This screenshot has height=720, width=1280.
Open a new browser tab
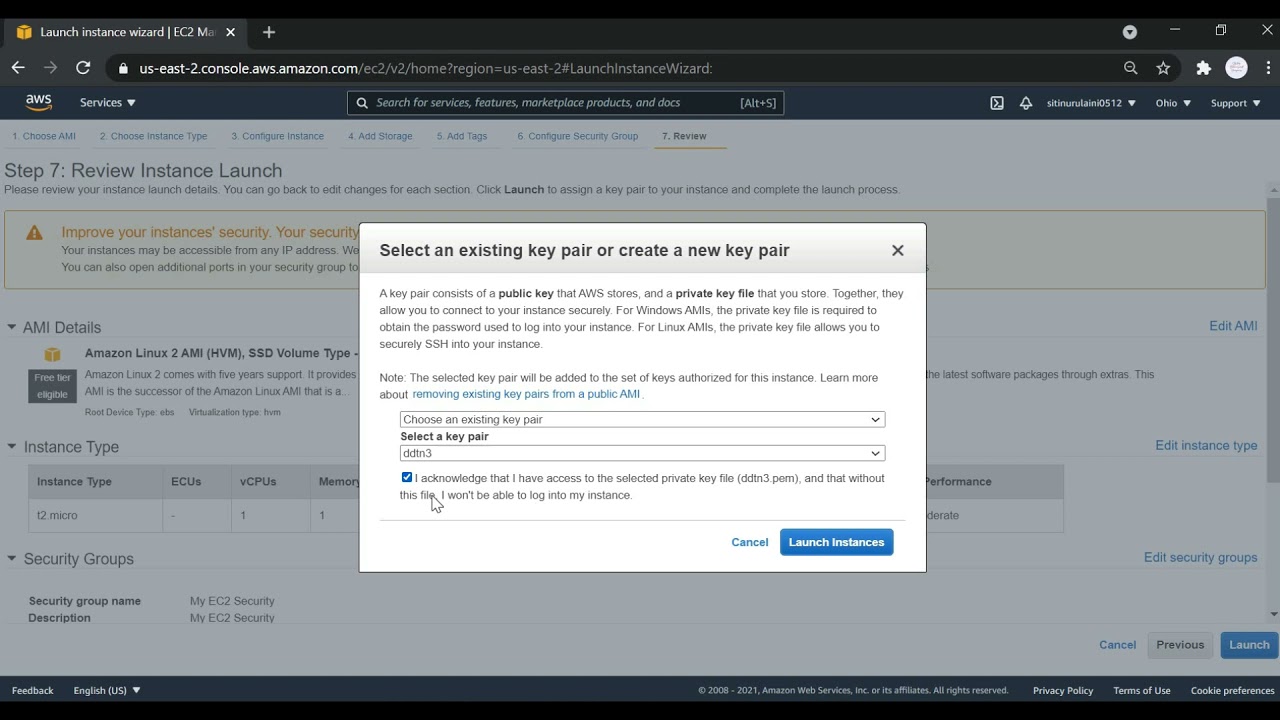click(268, 32)
